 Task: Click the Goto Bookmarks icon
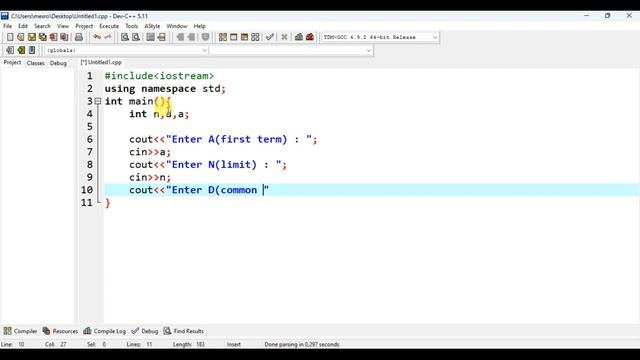click(x=32, y=50)
